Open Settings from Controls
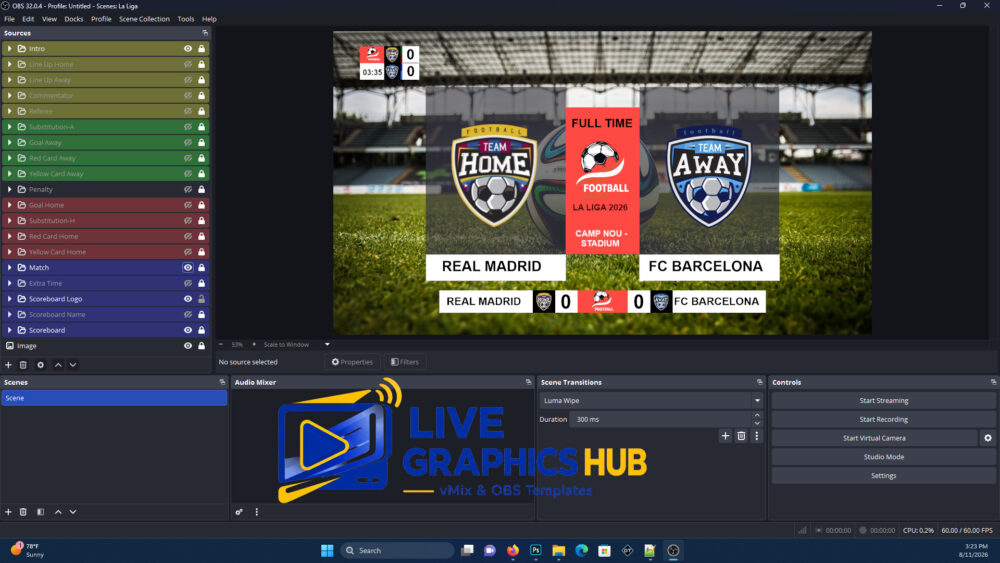Screen dimensions: 1000x563 (x=883, y=476)
